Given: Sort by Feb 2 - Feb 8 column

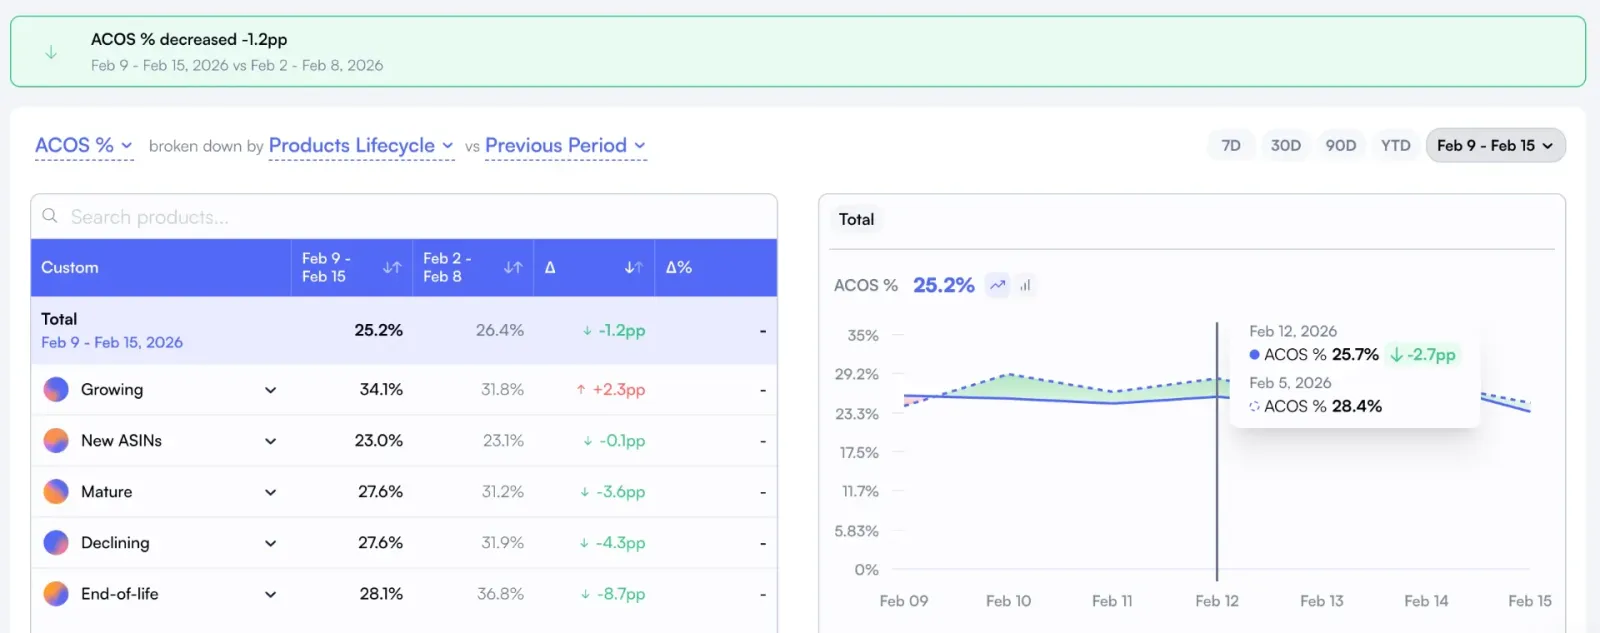Looking at the screenshot, I should point(513,267).
